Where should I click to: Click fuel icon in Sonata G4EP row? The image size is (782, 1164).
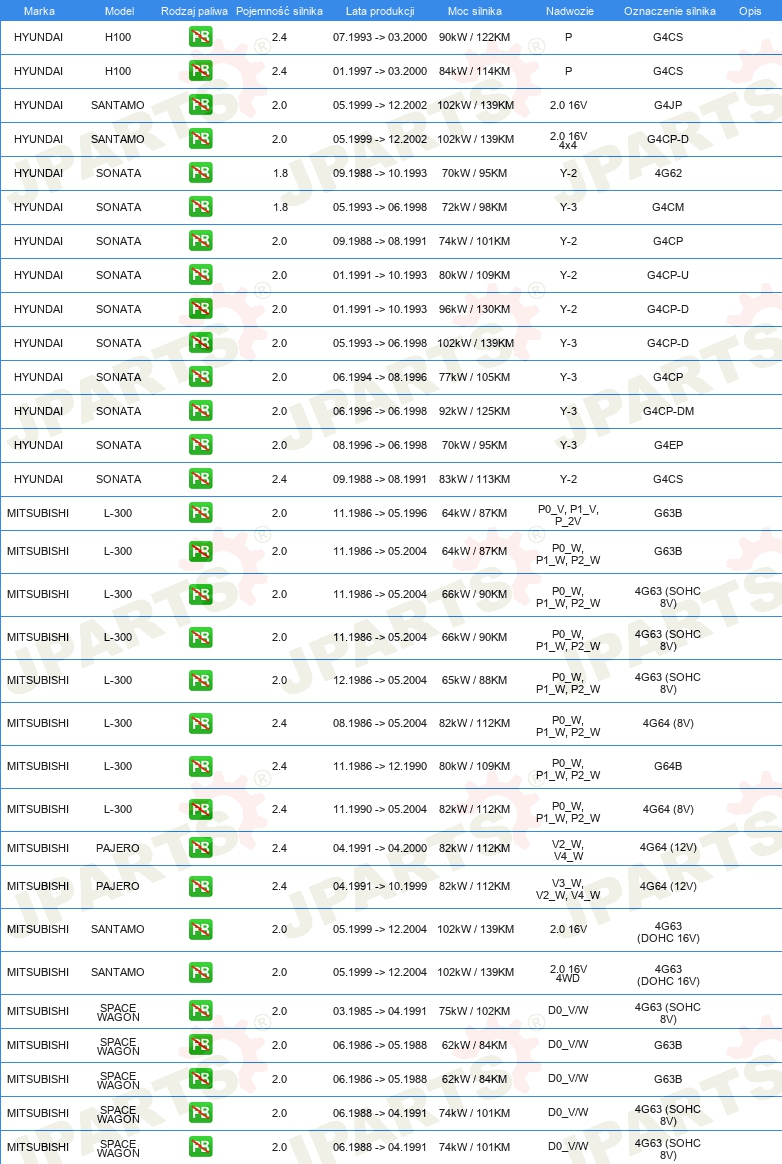[x=201, y=445]
